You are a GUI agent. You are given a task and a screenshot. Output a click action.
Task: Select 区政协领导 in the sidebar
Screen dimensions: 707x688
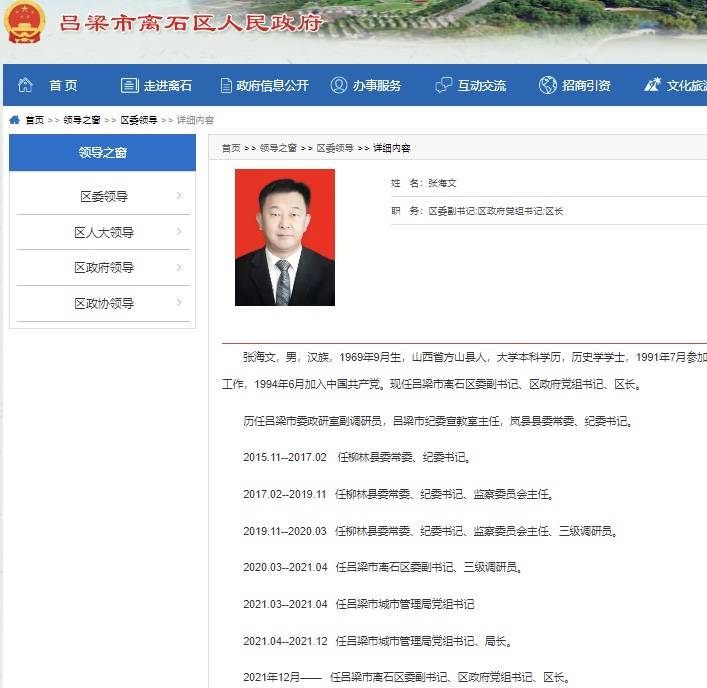point(104,303)
